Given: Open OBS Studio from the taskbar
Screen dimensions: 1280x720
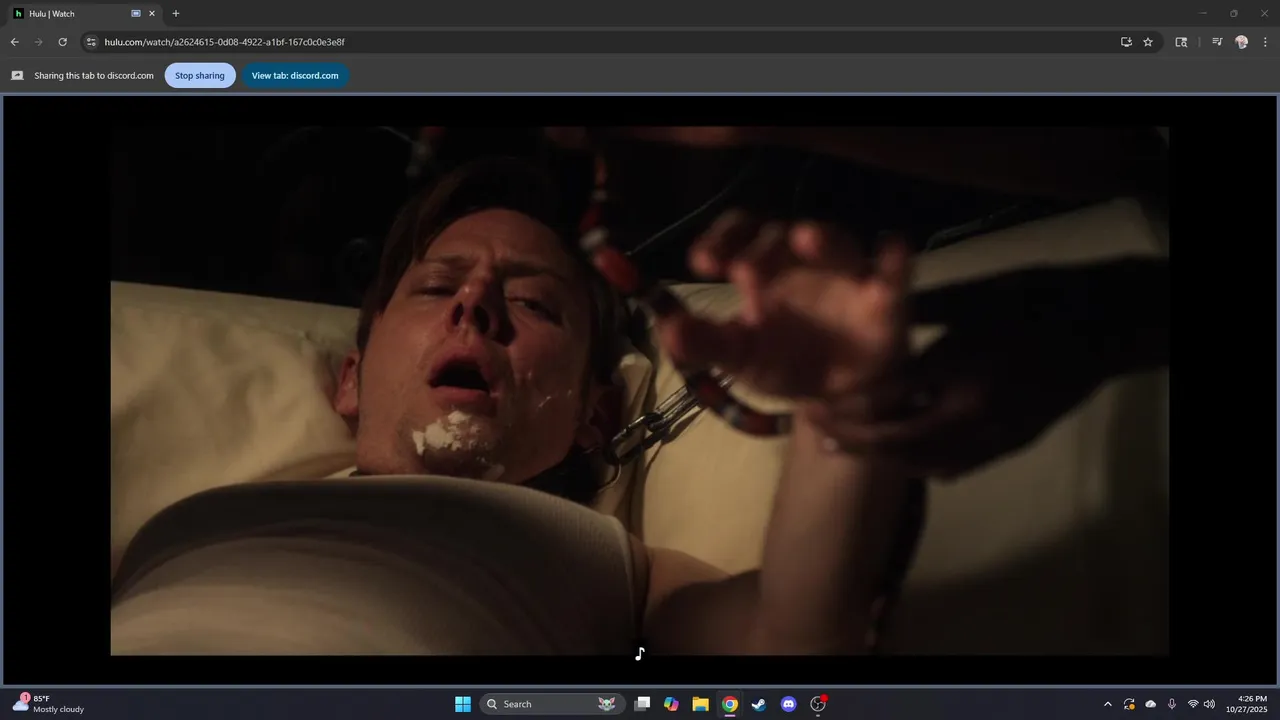Looking at the screenshot, I should 818,704.
